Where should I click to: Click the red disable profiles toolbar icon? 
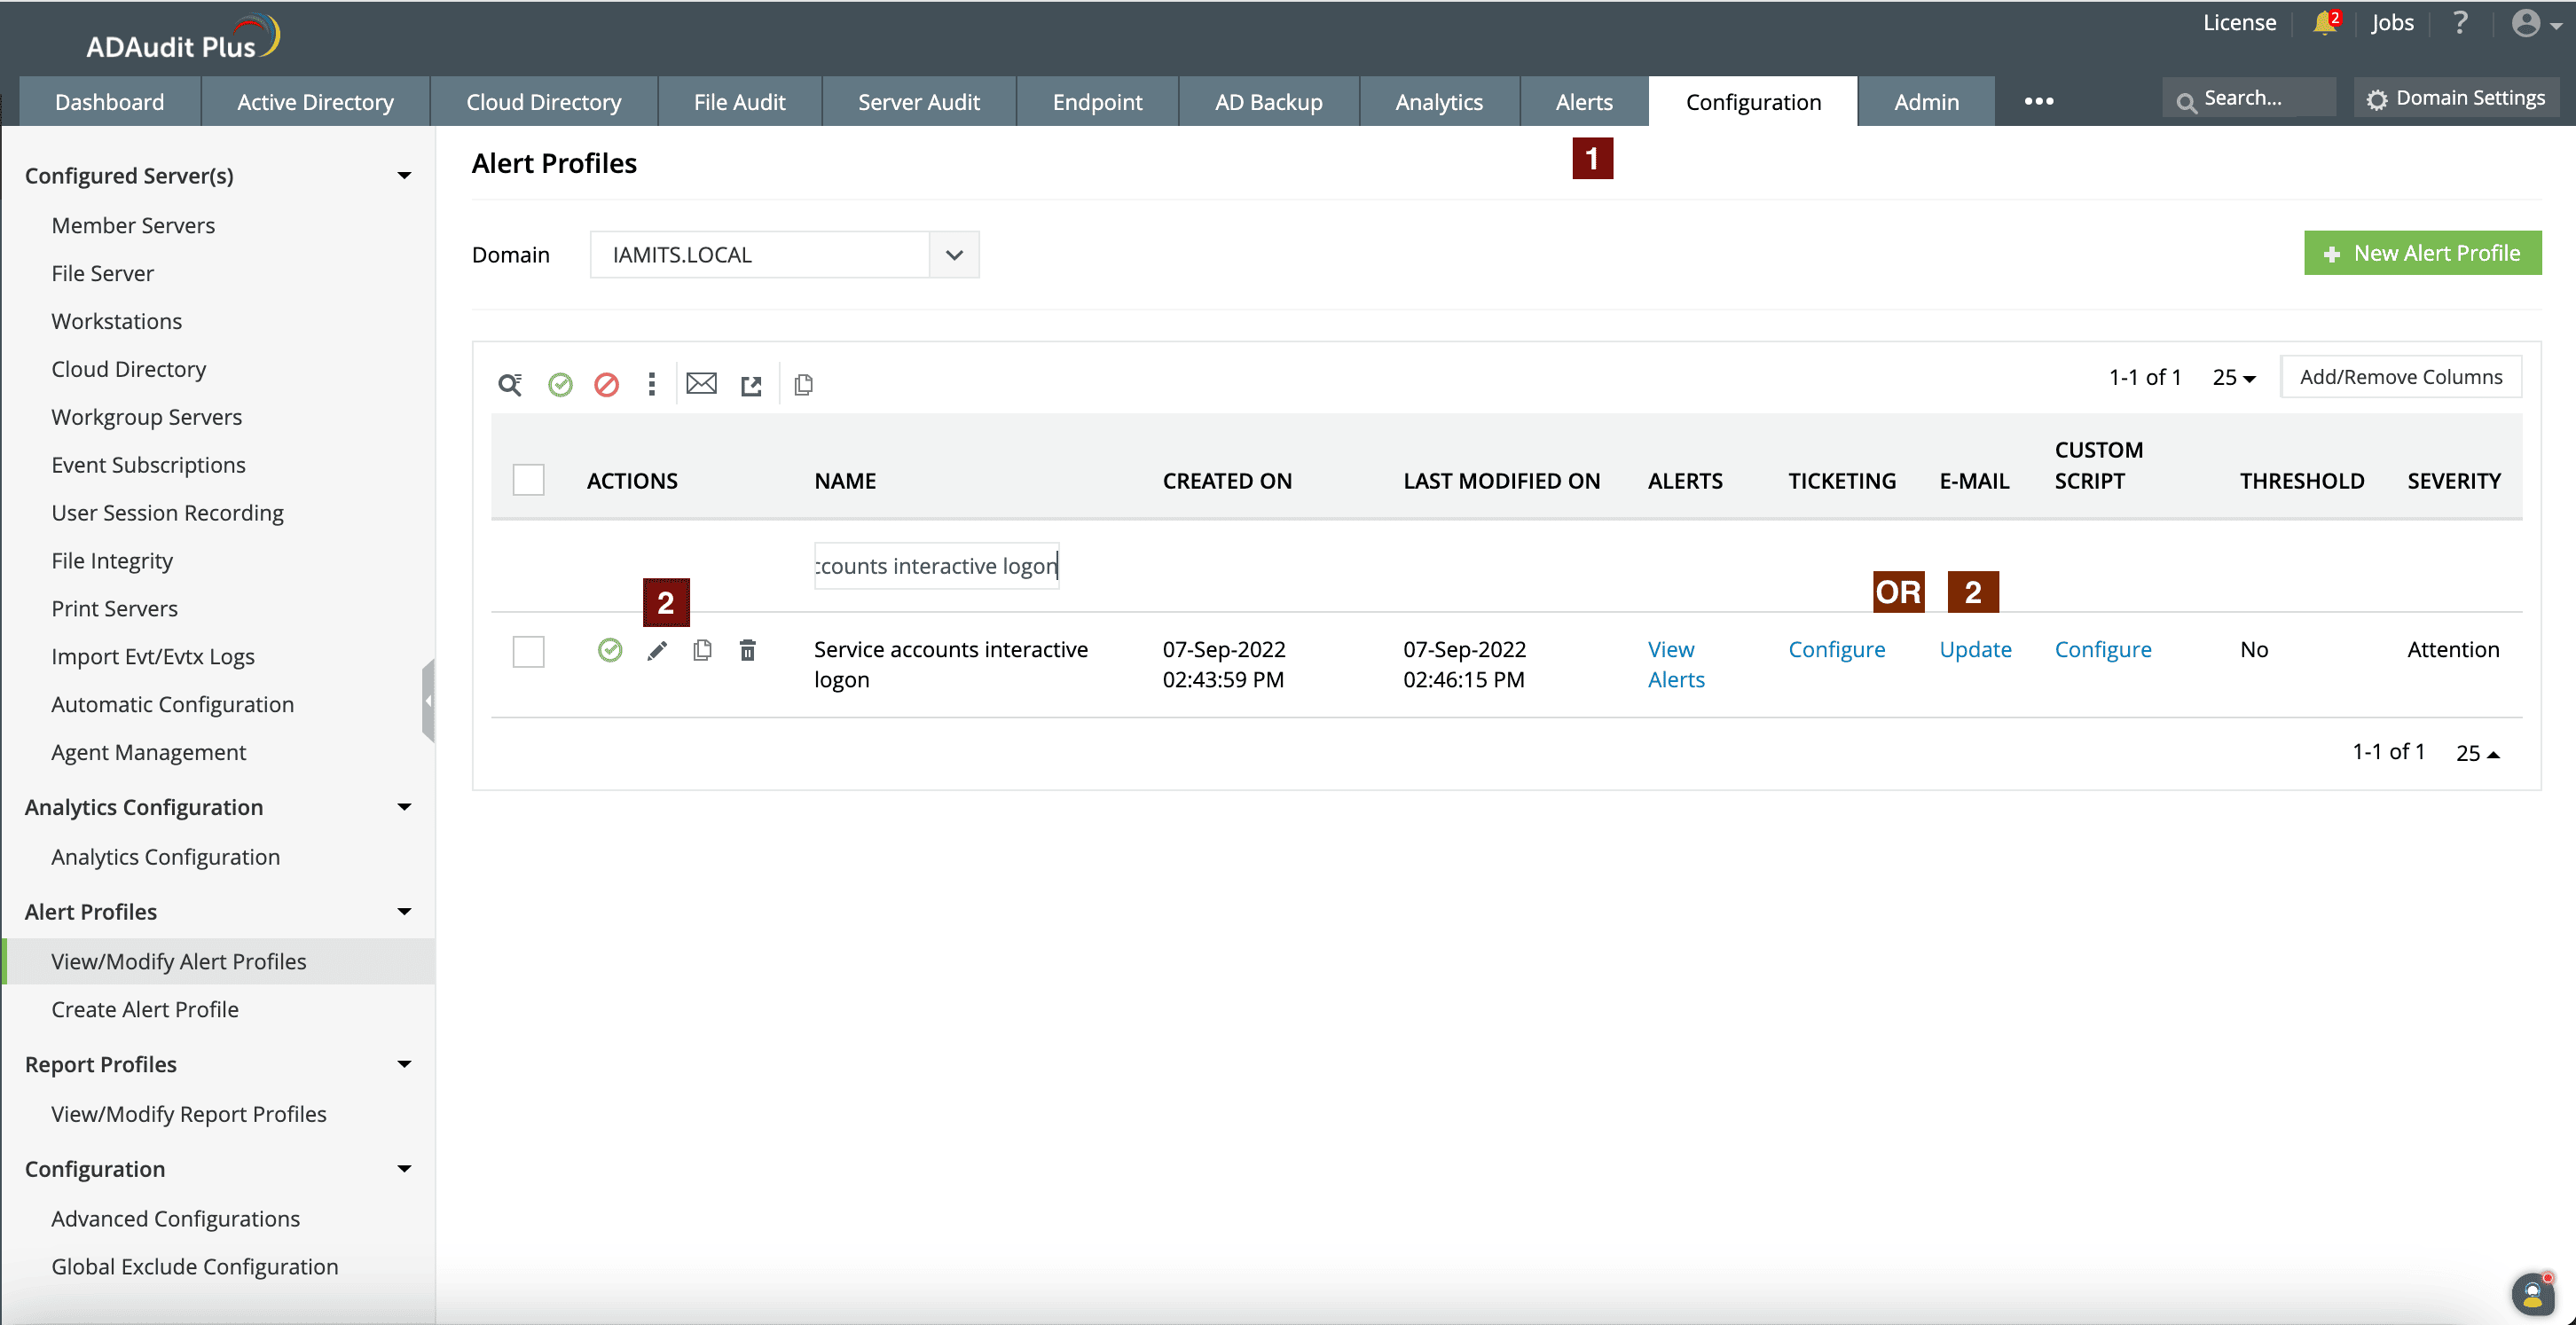[606, 384]
